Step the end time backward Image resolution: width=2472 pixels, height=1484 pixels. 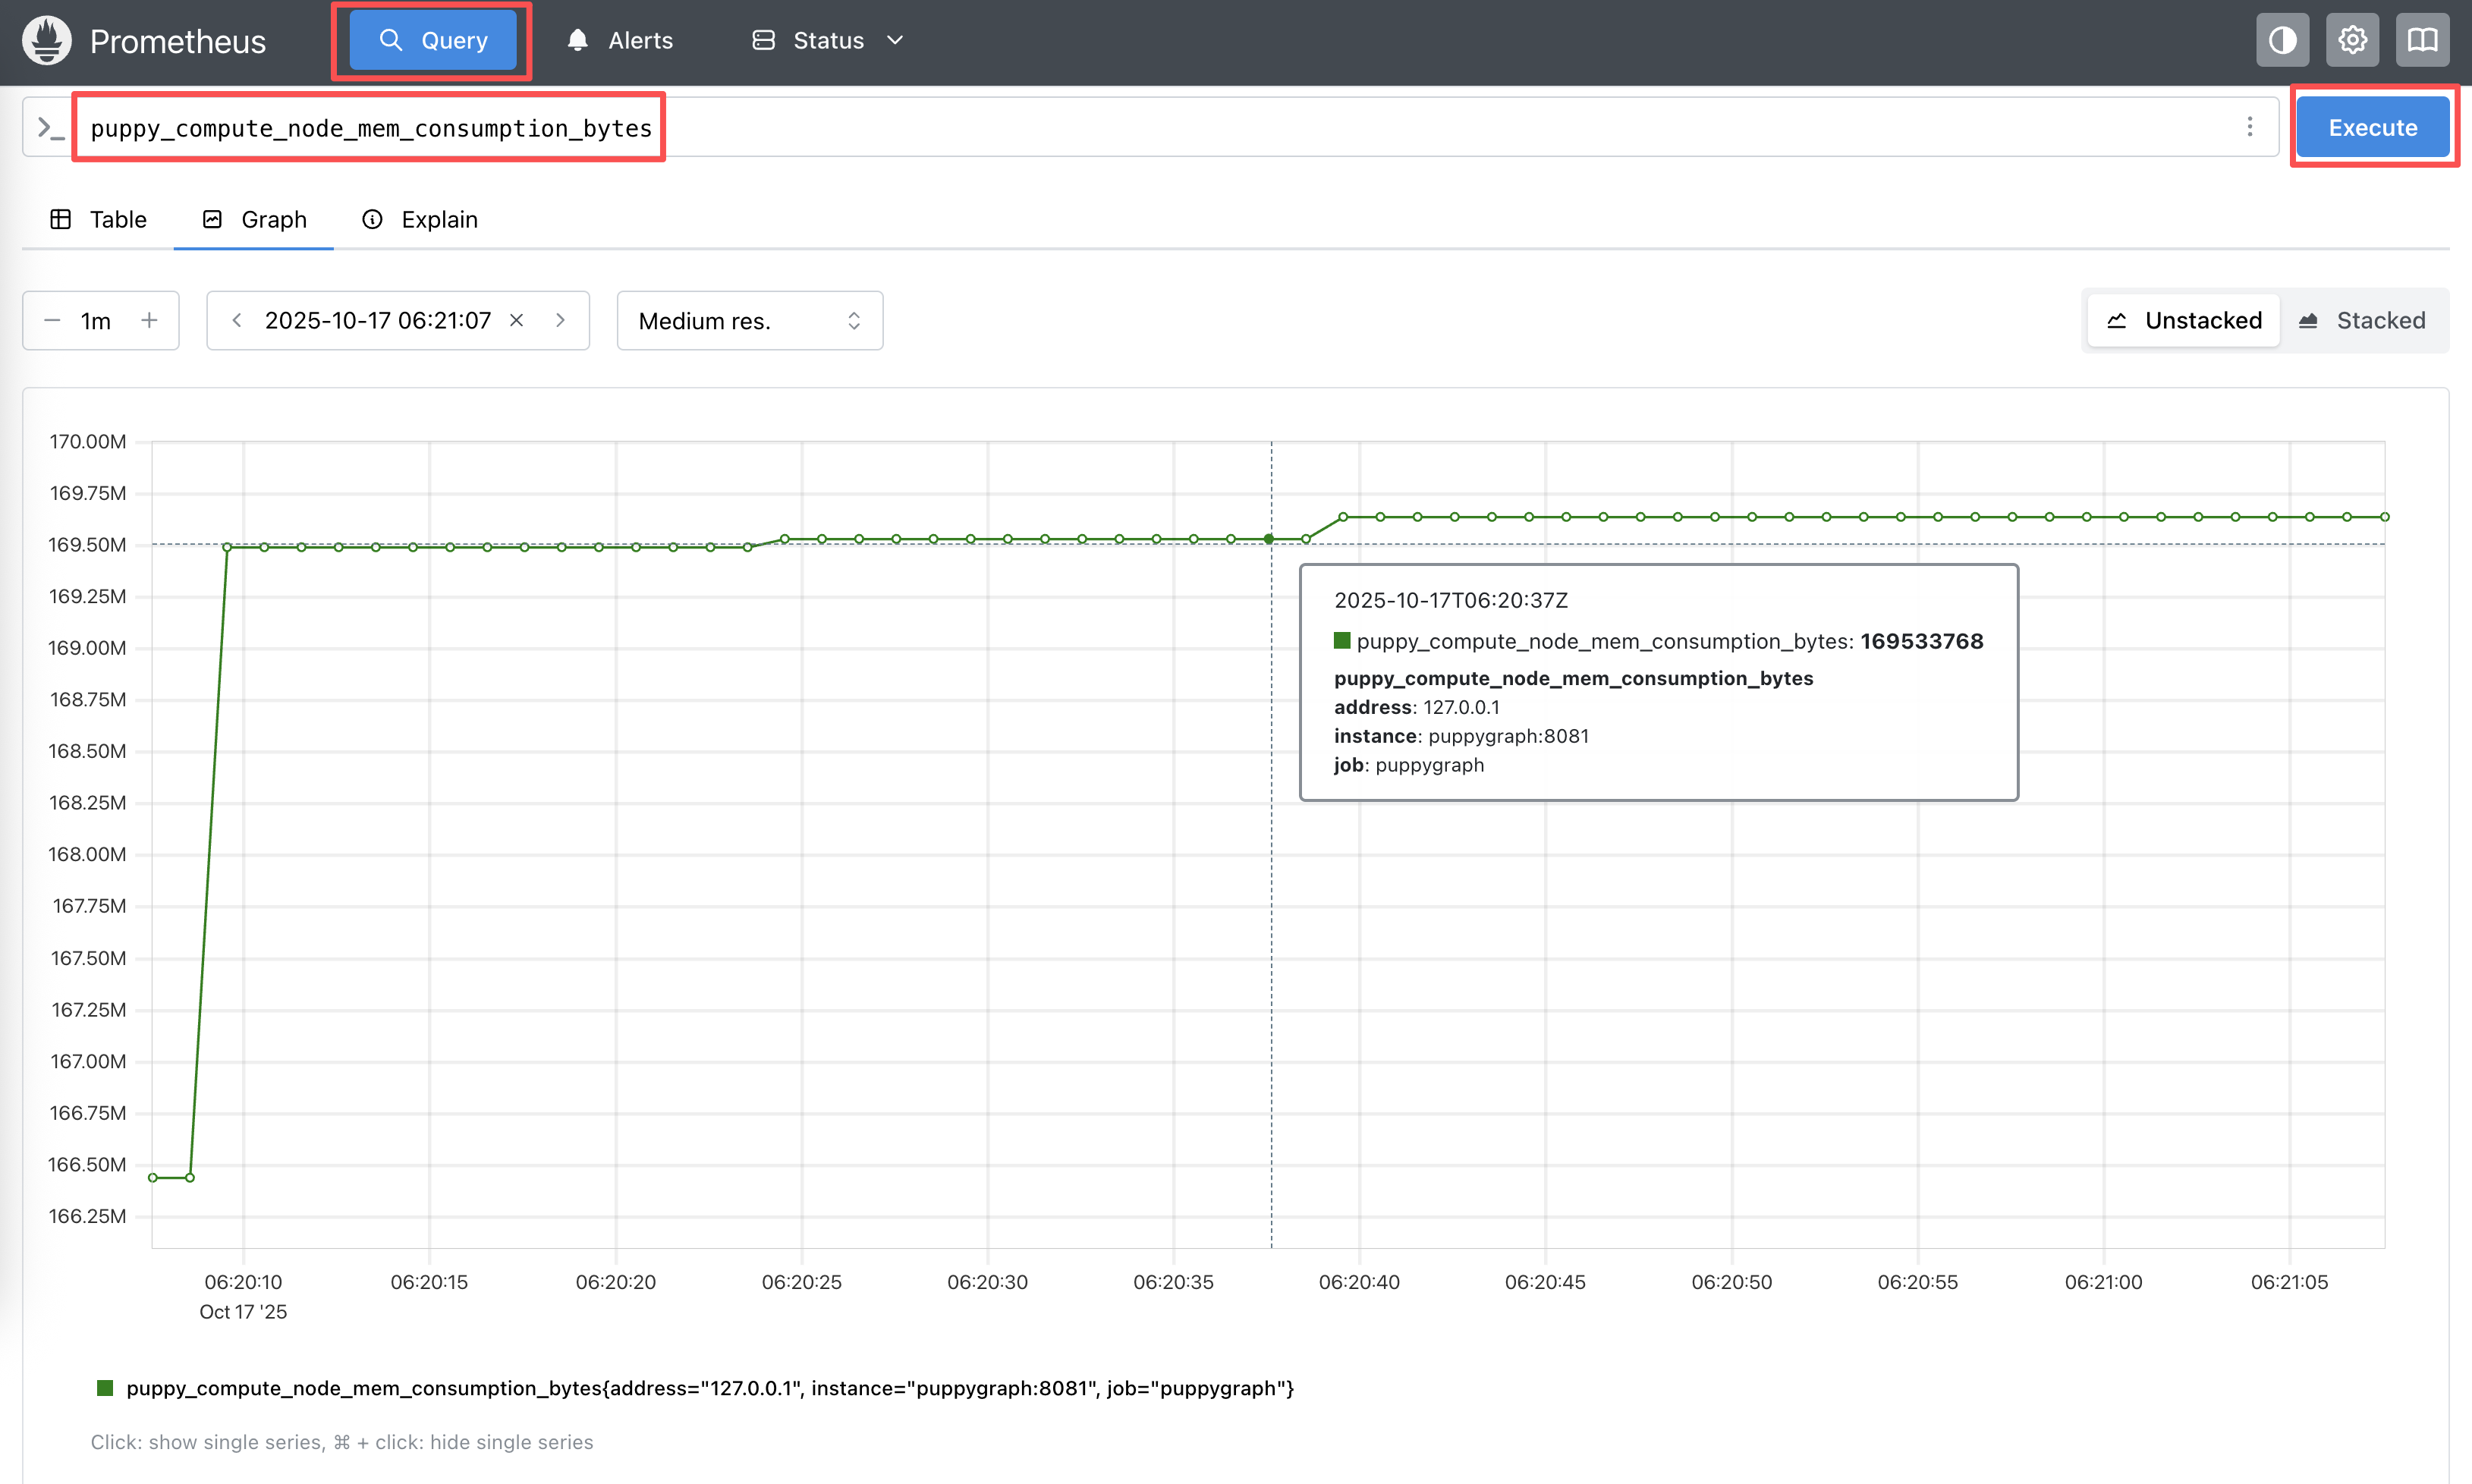click(237, 320)
